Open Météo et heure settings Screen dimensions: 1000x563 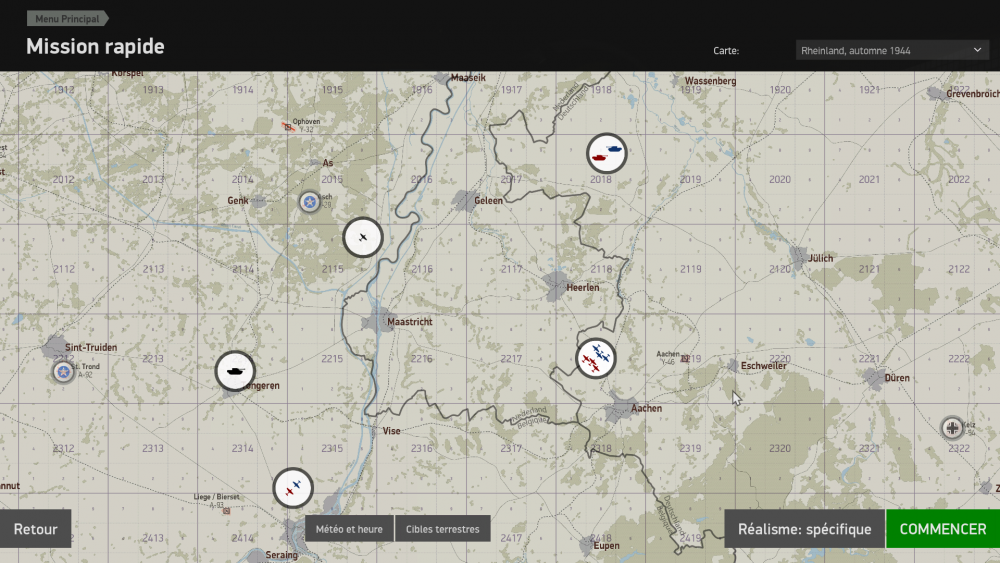coord(349,529)
